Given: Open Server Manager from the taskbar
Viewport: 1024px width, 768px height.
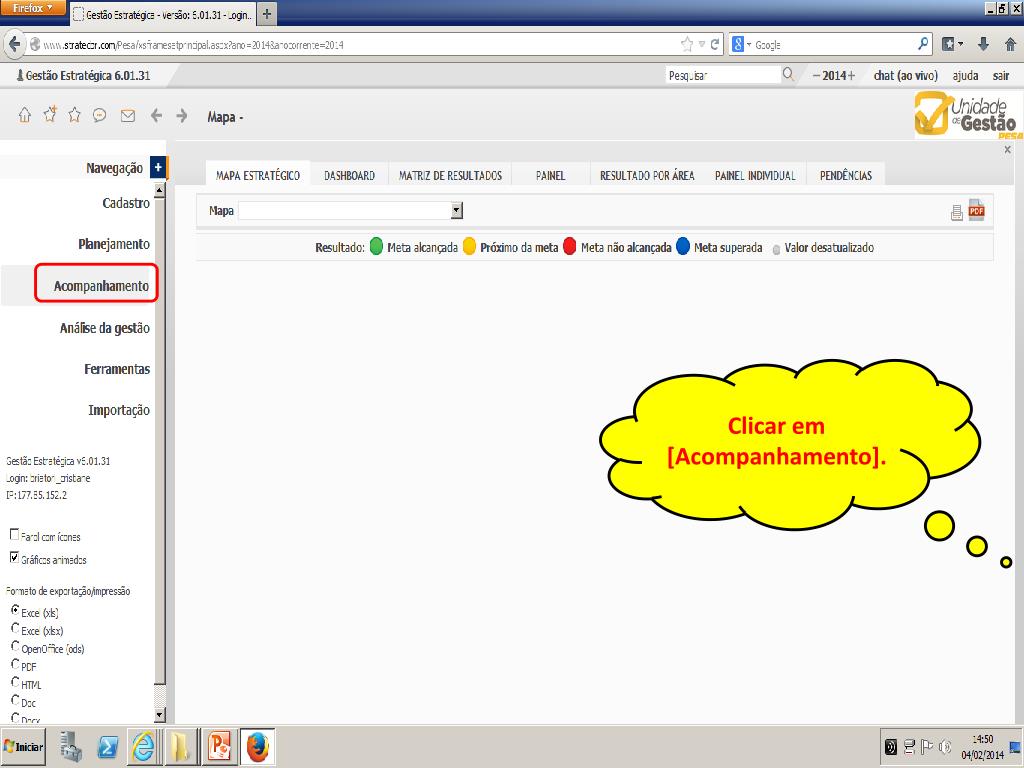Looking at the screenshot, I should point(71,746).
